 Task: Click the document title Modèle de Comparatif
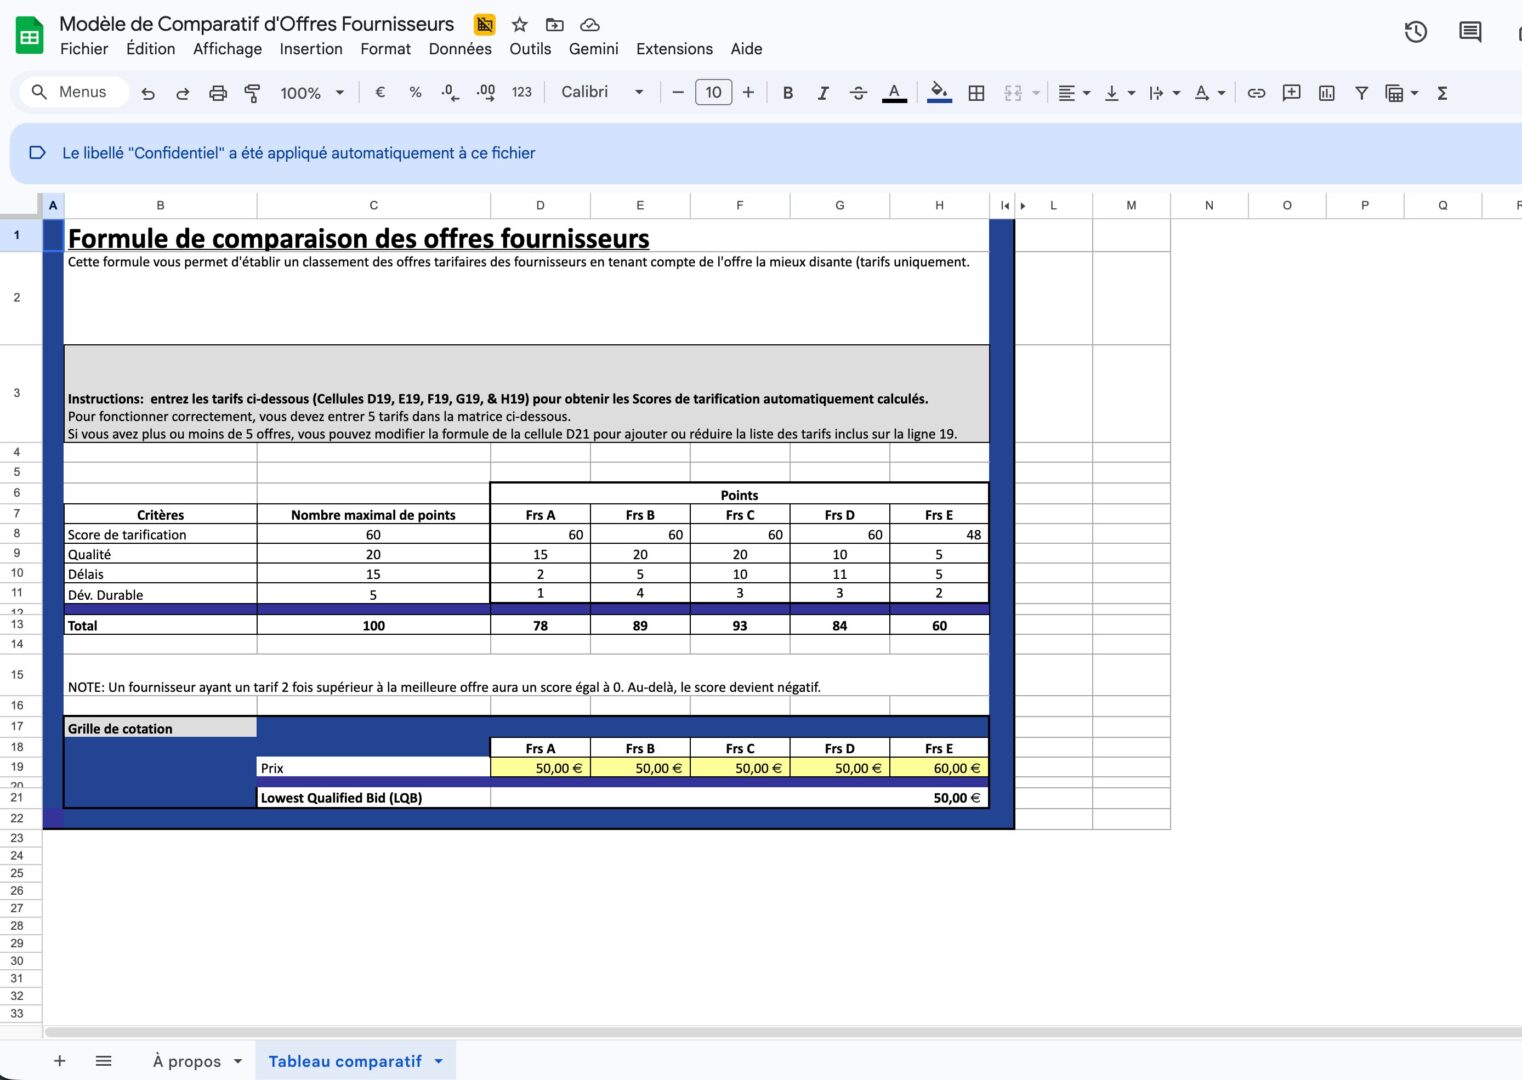(257, 23)
